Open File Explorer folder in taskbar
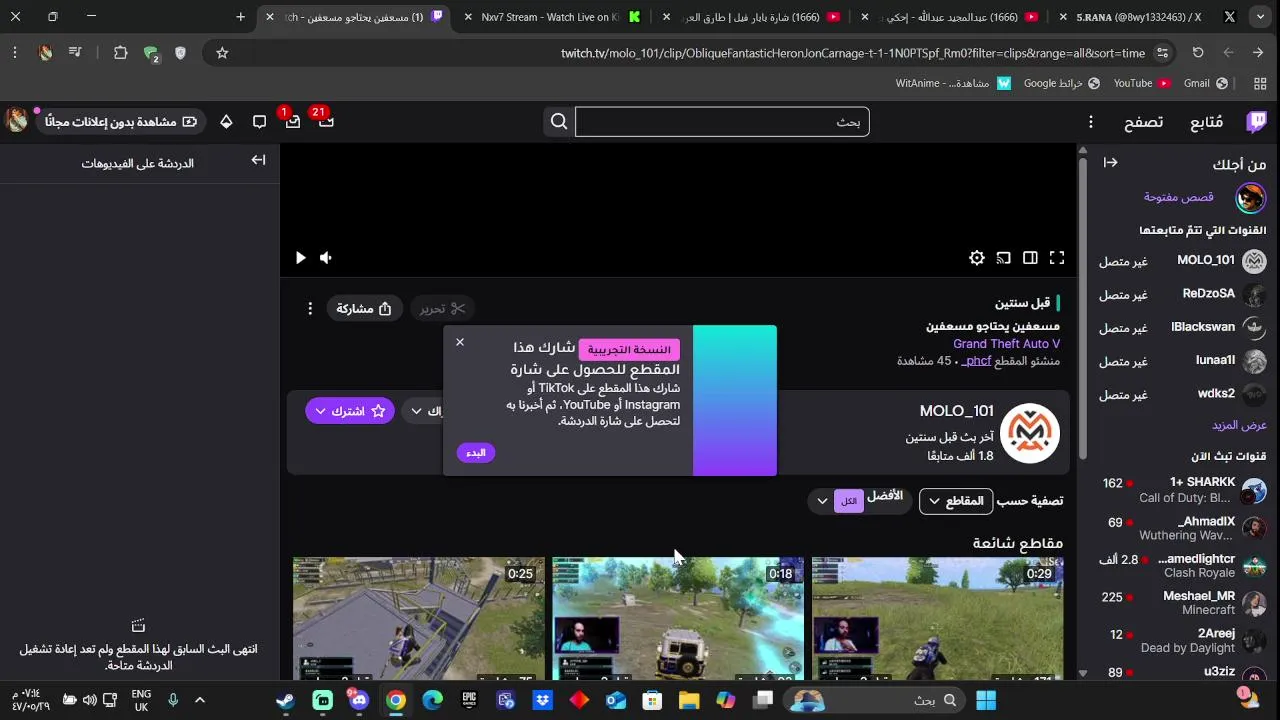 pyautogui.click(x=689, y=701)
